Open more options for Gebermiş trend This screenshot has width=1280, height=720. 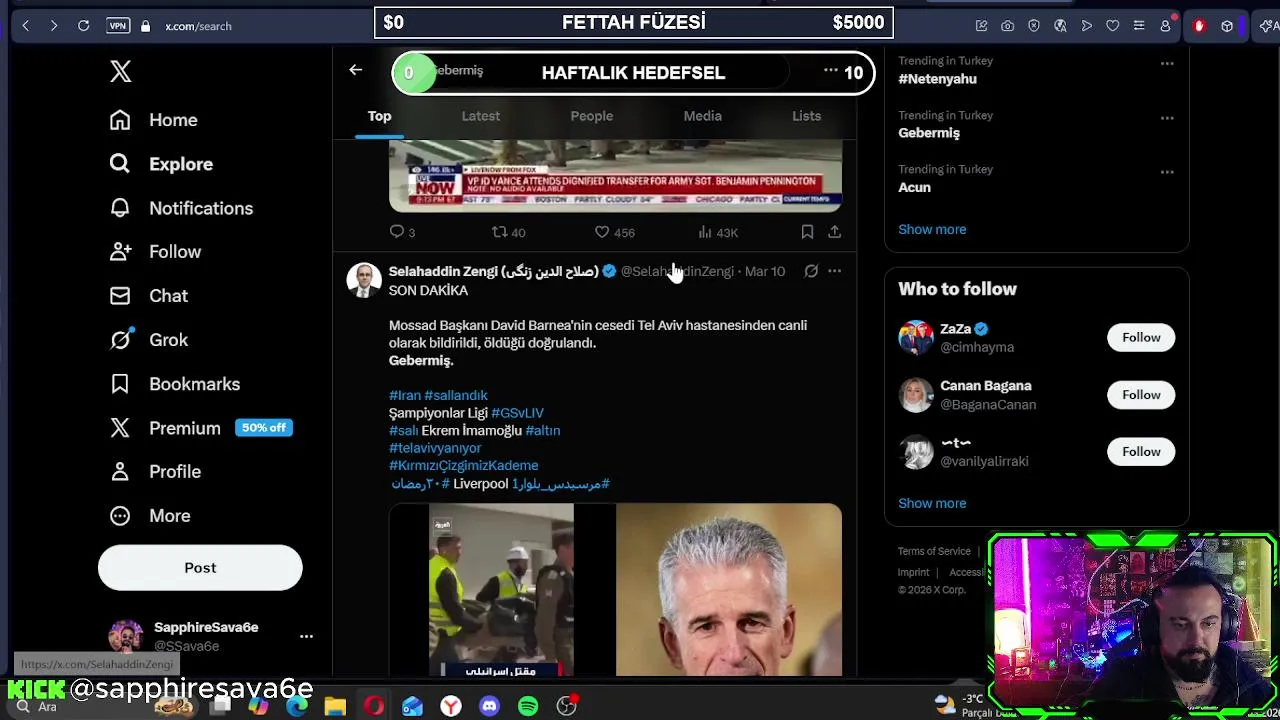click(1166, 118)
